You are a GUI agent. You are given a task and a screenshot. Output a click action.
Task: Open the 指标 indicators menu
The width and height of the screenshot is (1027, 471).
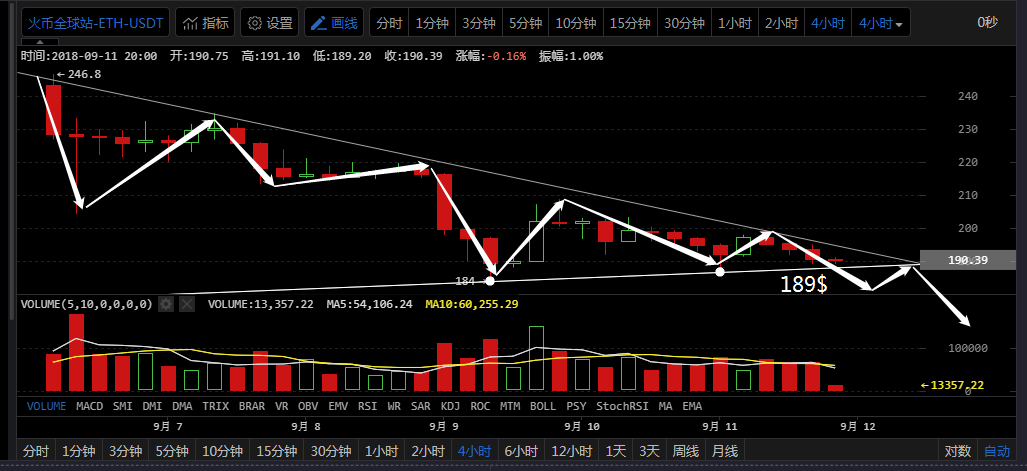pos(206,23)
